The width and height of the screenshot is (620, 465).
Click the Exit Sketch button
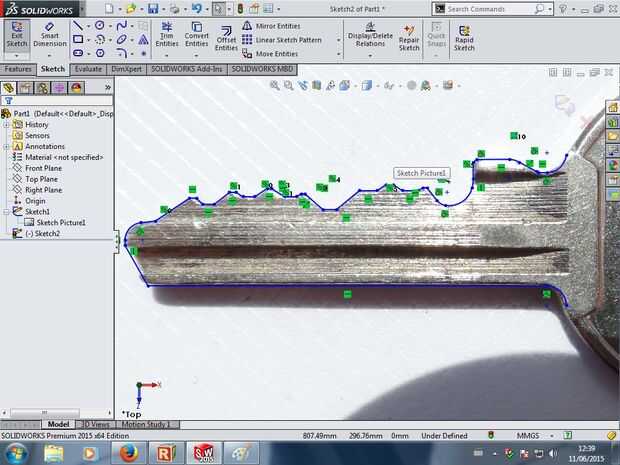[x=17, y=35]
